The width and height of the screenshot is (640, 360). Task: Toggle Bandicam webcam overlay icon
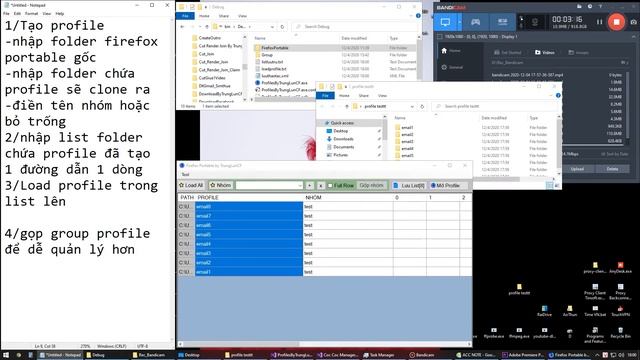[534, 22]
